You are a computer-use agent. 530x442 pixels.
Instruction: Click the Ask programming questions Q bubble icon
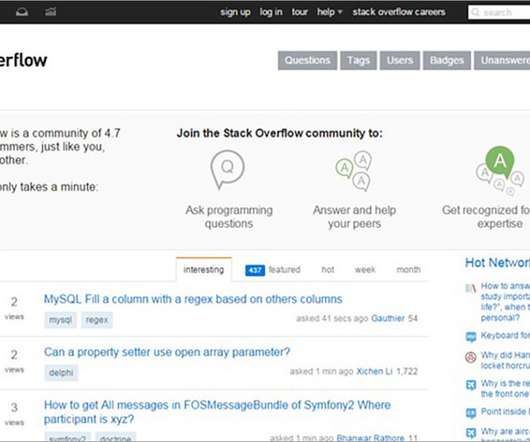pyautogui.click(x=227, y=169)
